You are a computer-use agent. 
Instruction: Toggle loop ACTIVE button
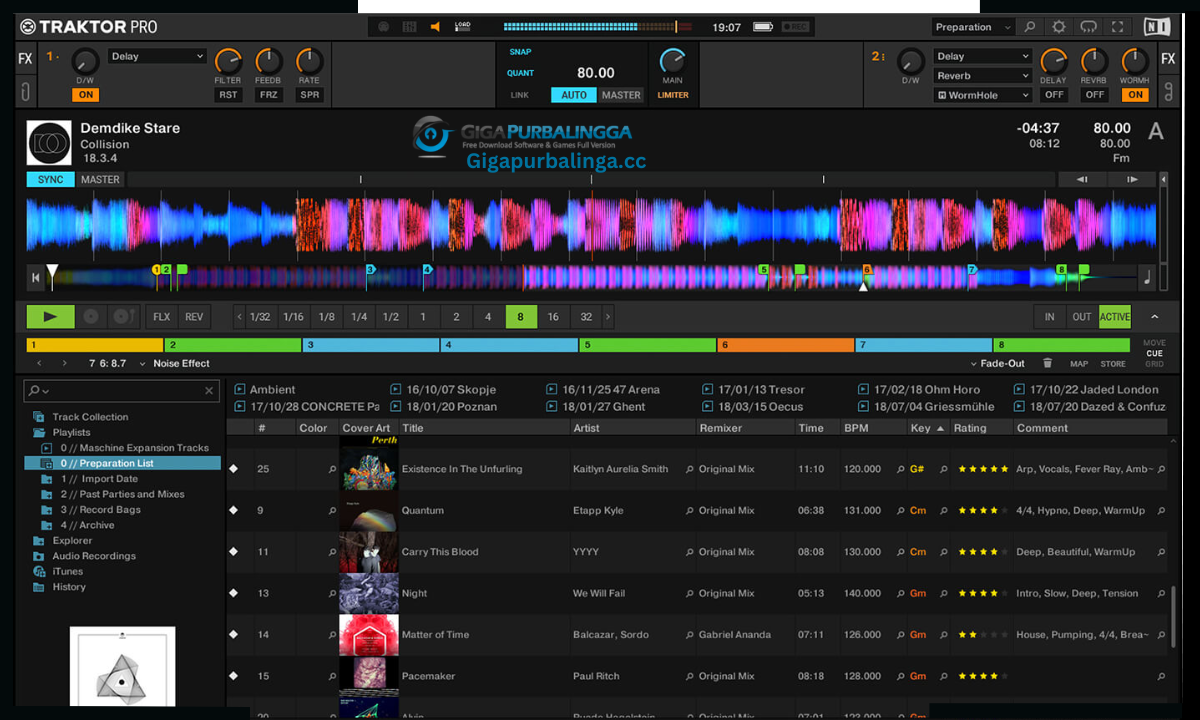click(x=1115, y=317)
